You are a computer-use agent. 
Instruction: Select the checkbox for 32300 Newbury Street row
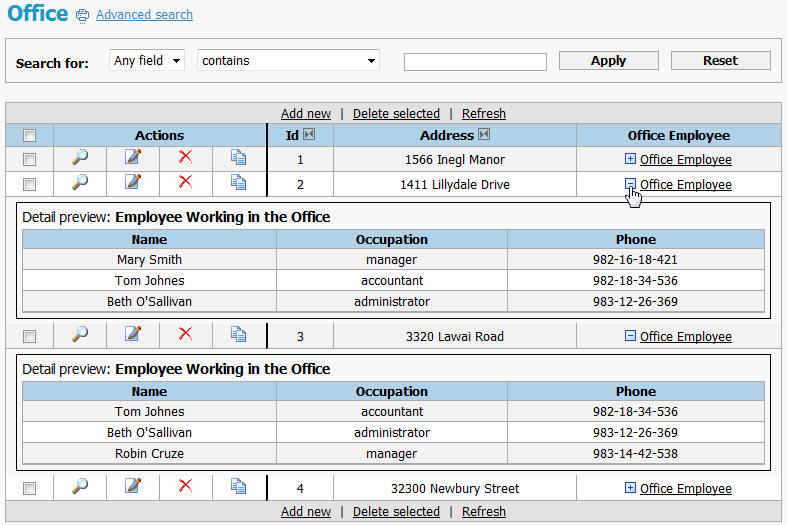tap(30, 489)
